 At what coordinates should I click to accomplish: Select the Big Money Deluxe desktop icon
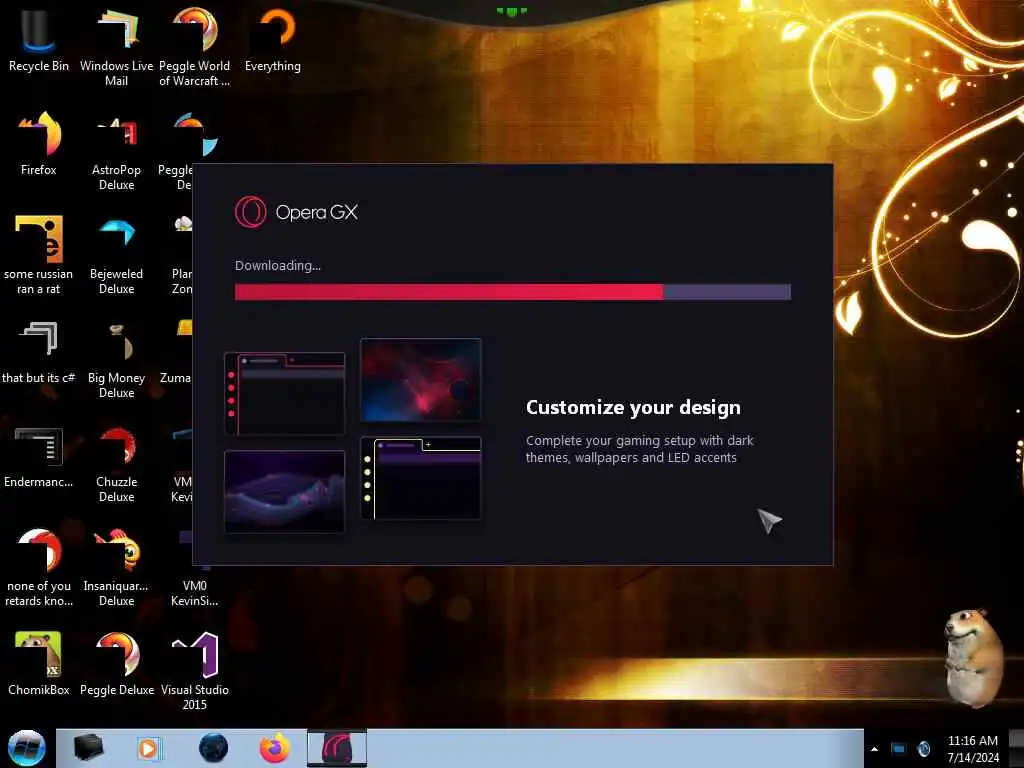[116, 360]
